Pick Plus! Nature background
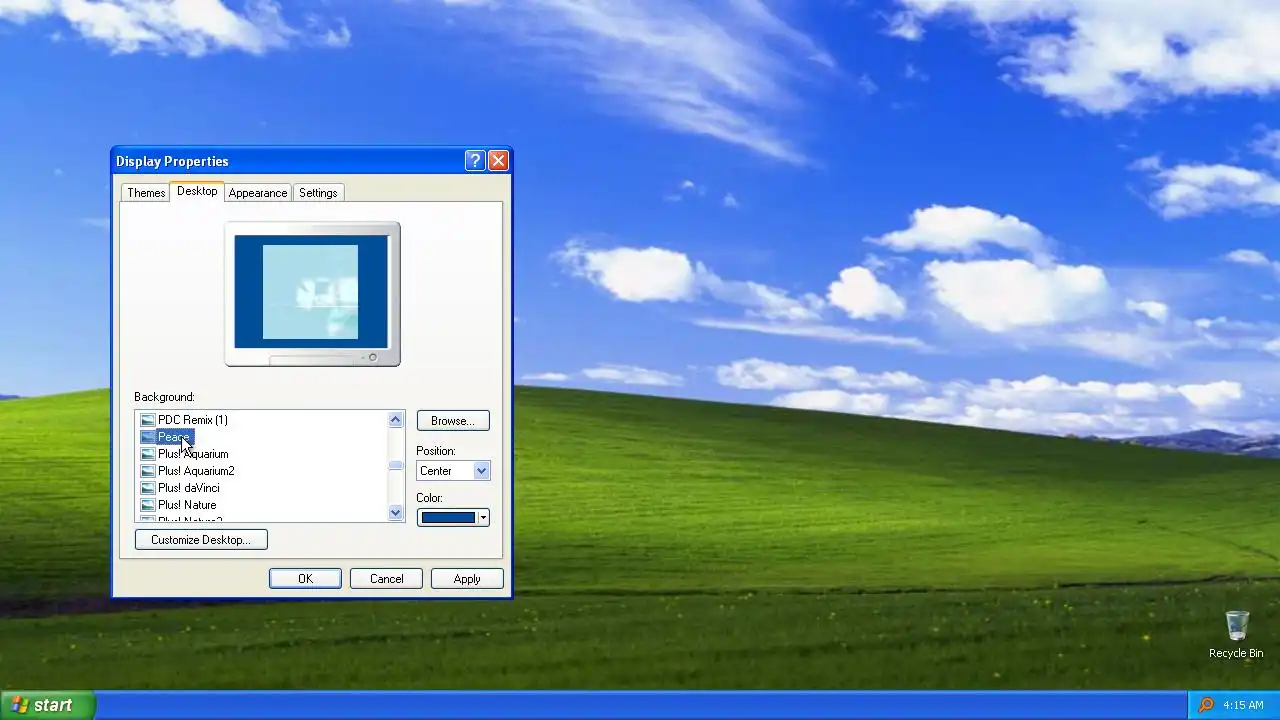The image size is (1280, 720). coord(187,505)
